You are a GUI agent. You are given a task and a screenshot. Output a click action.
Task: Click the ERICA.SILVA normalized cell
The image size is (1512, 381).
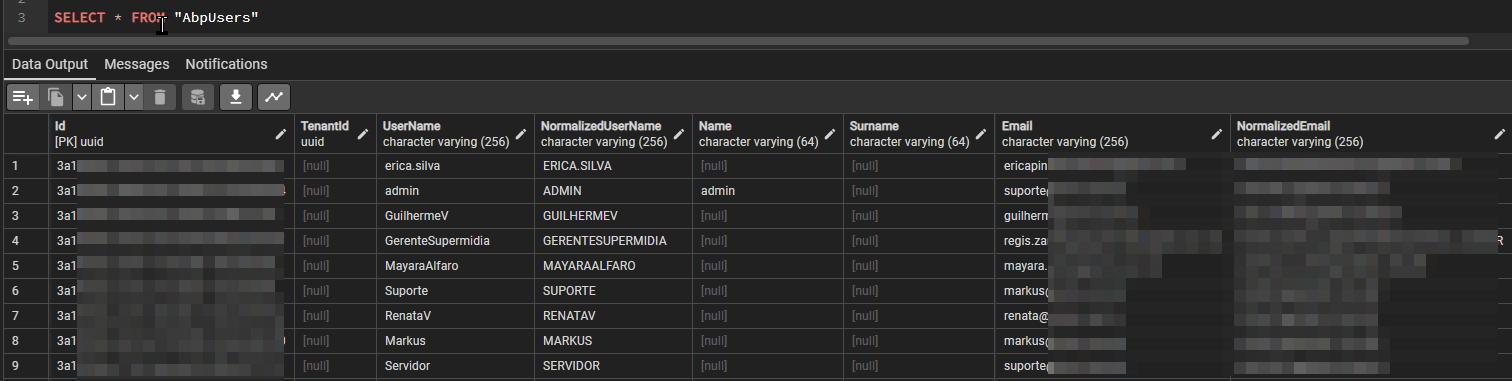click(x=613, y=166)
